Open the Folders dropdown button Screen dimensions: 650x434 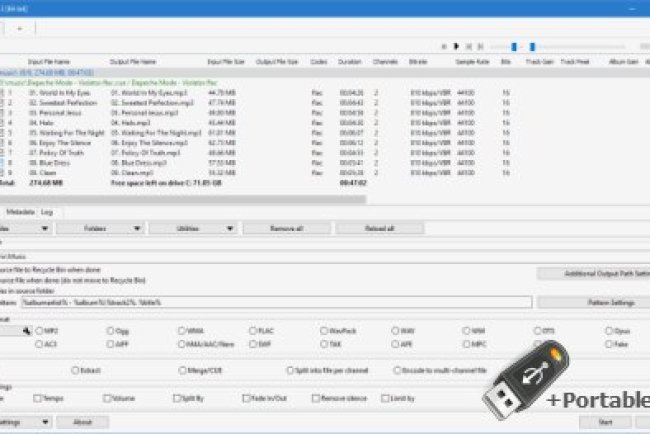point(97,228)
